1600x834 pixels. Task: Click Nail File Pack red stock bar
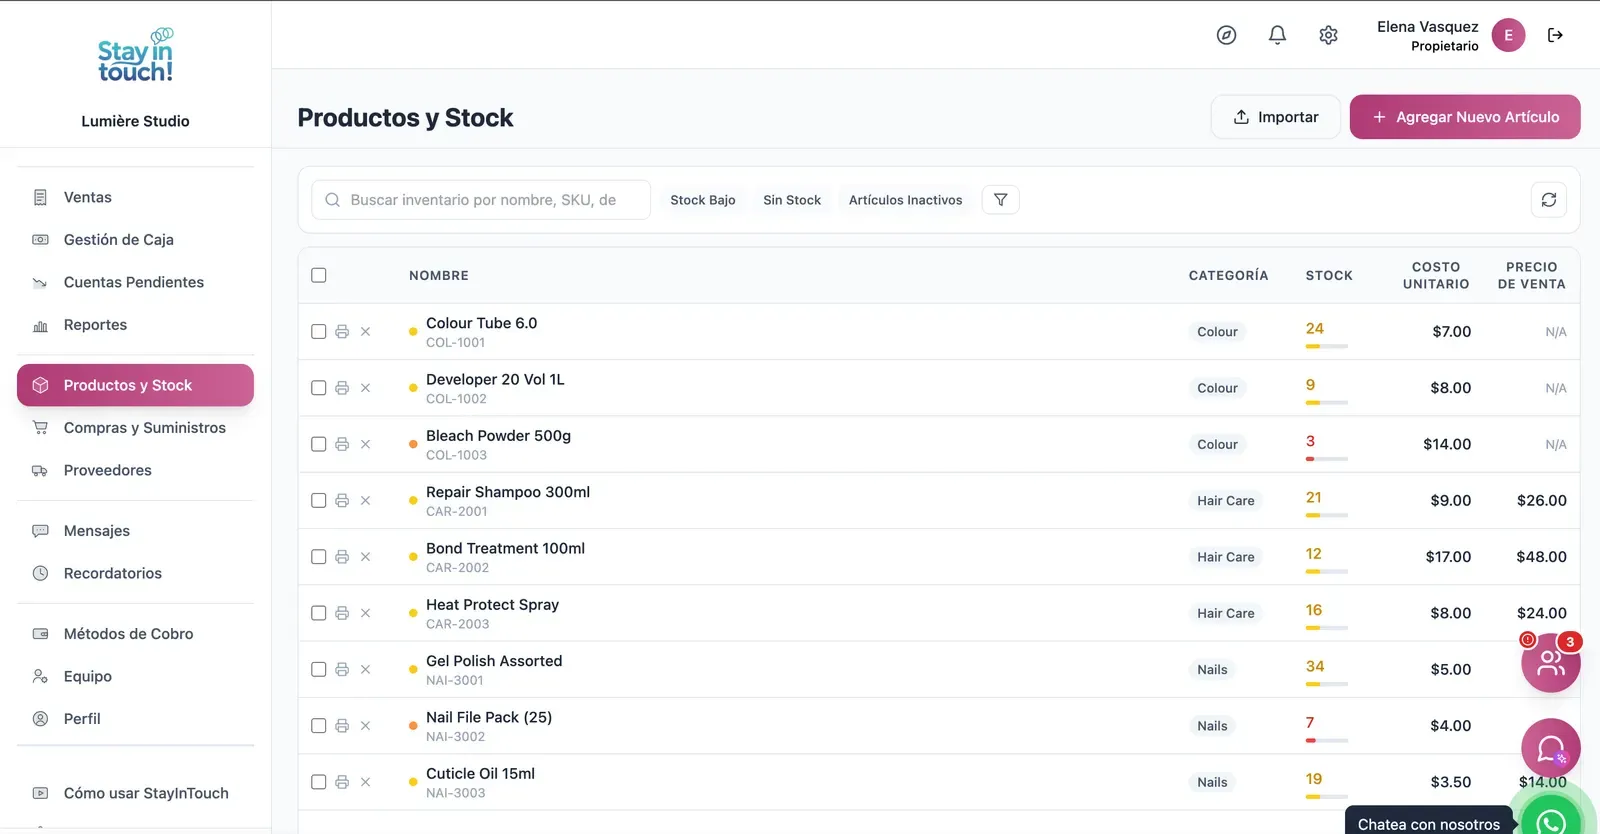point(1327,740)
